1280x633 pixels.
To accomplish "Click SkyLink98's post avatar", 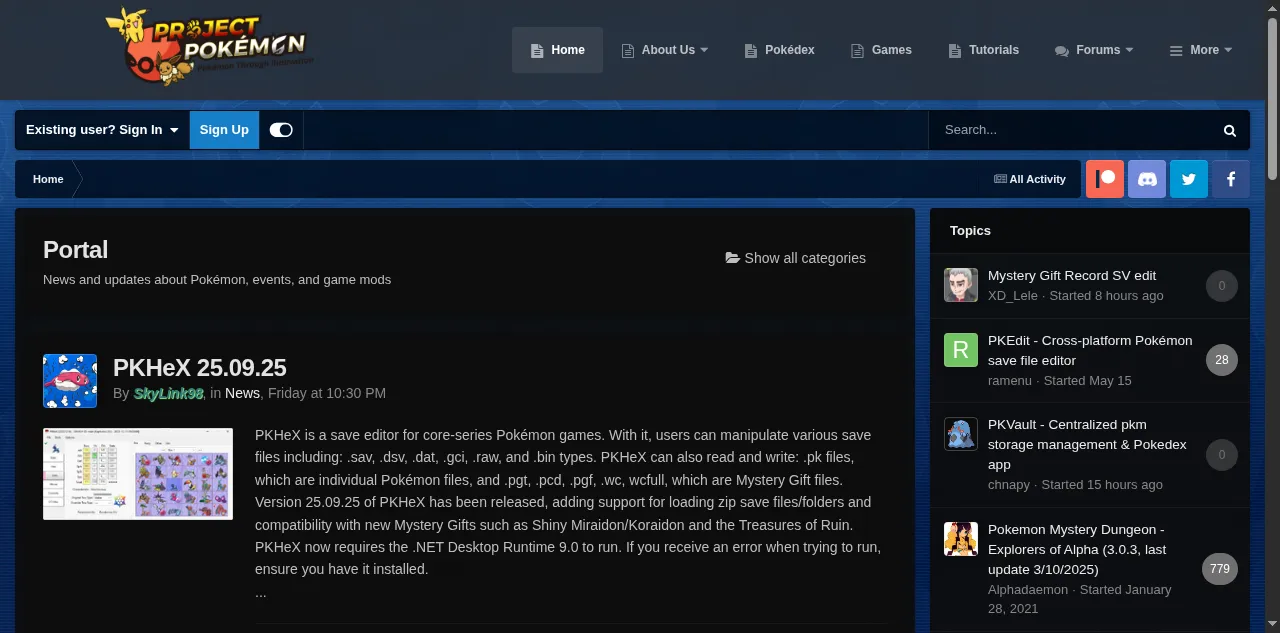I will 70,381.
